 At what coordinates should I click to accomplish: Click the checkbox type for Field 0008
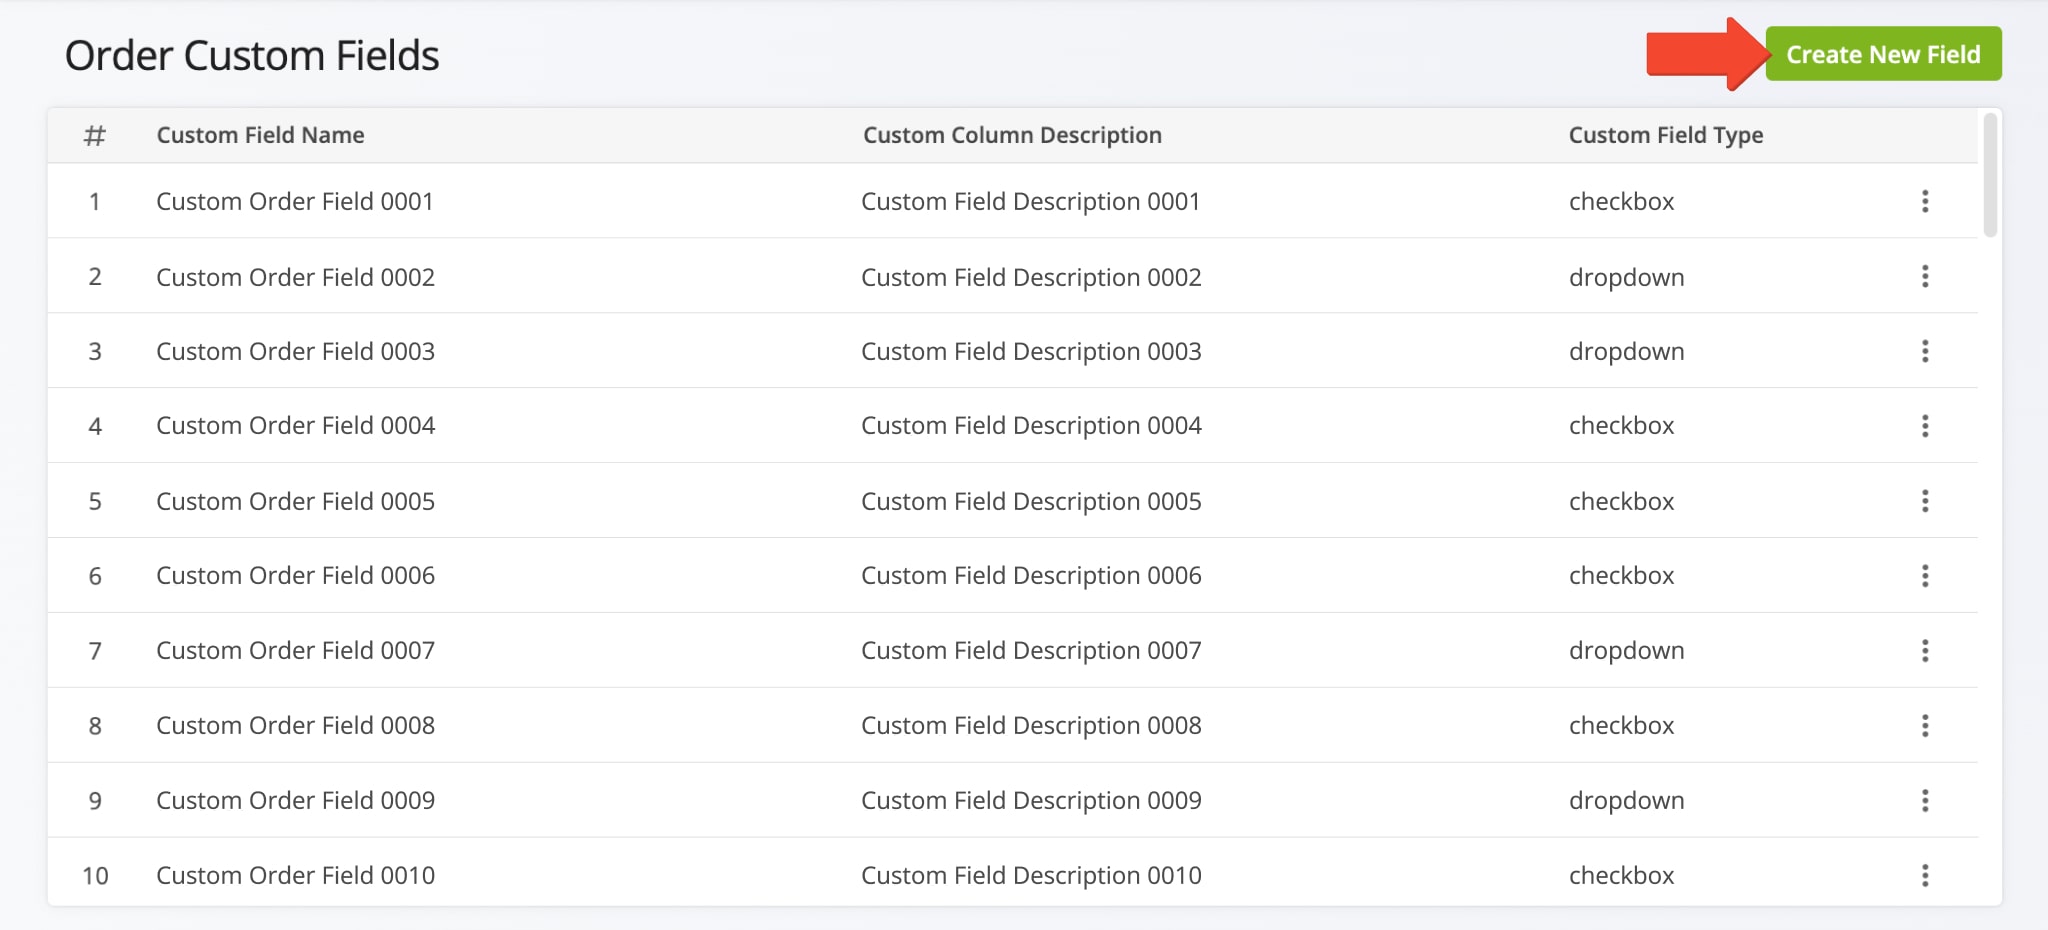point(1621,726)
